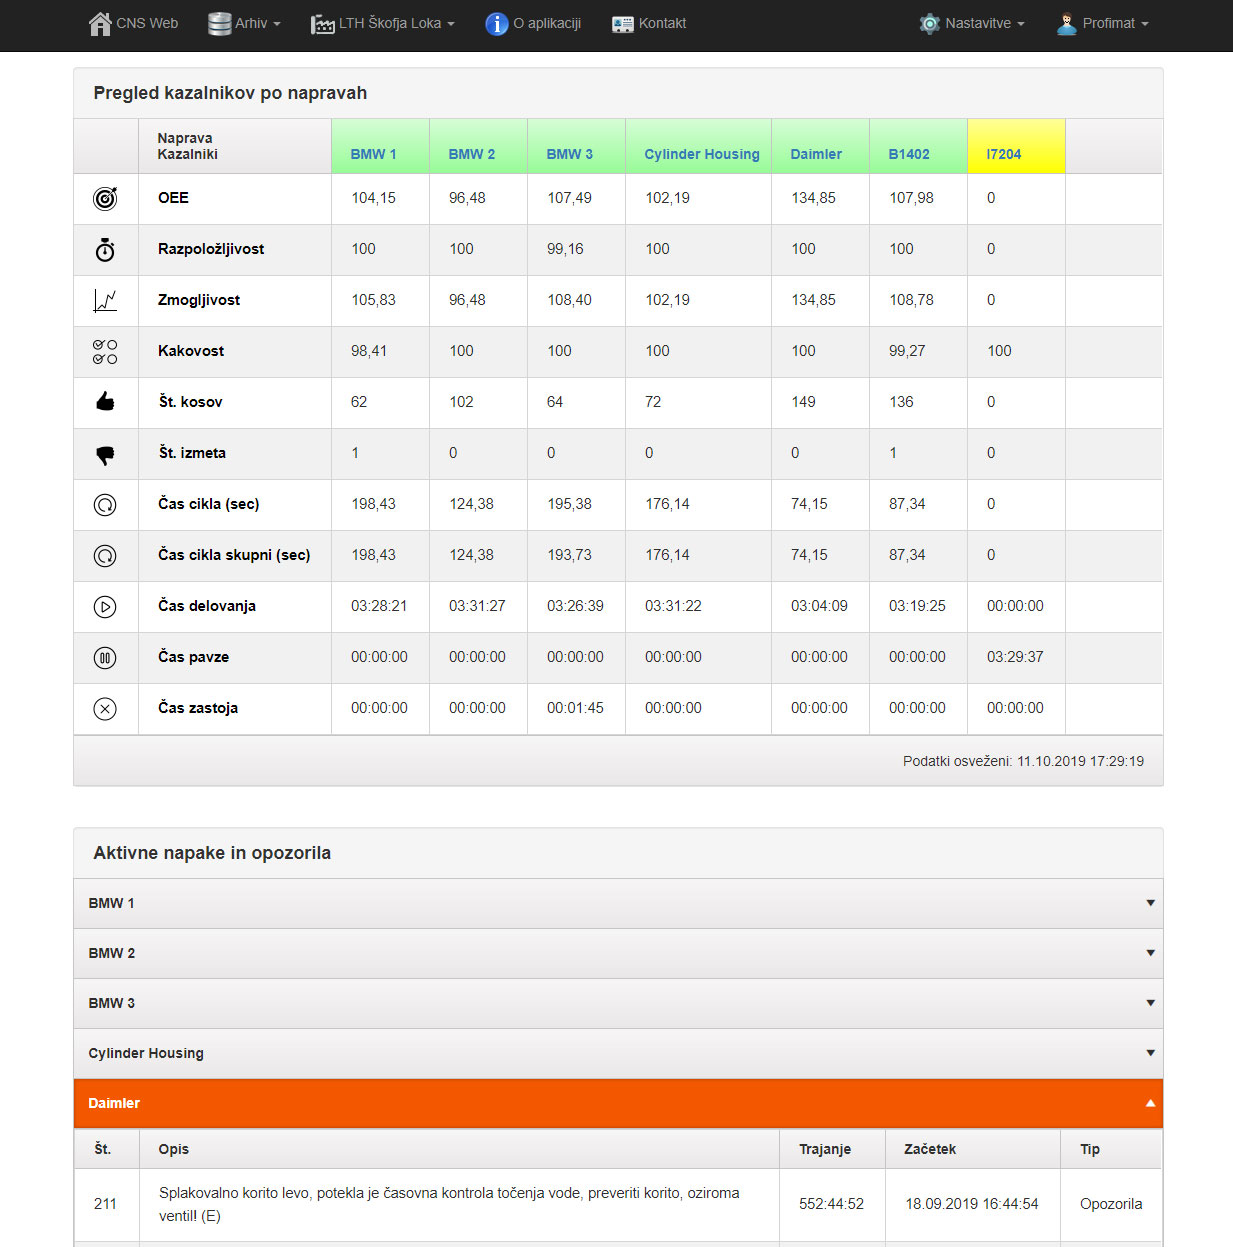
Task: Click the thumbs-up Št. kosov icon
Action: pyautogui.click(x=105, y=402)
